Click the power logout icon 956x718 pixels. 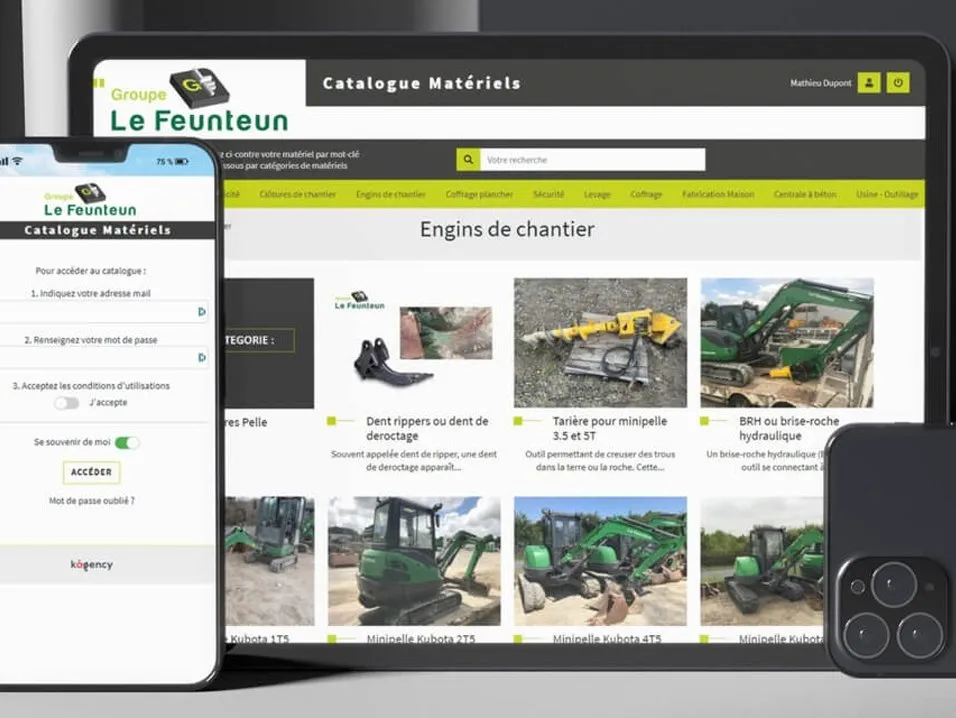898,83
